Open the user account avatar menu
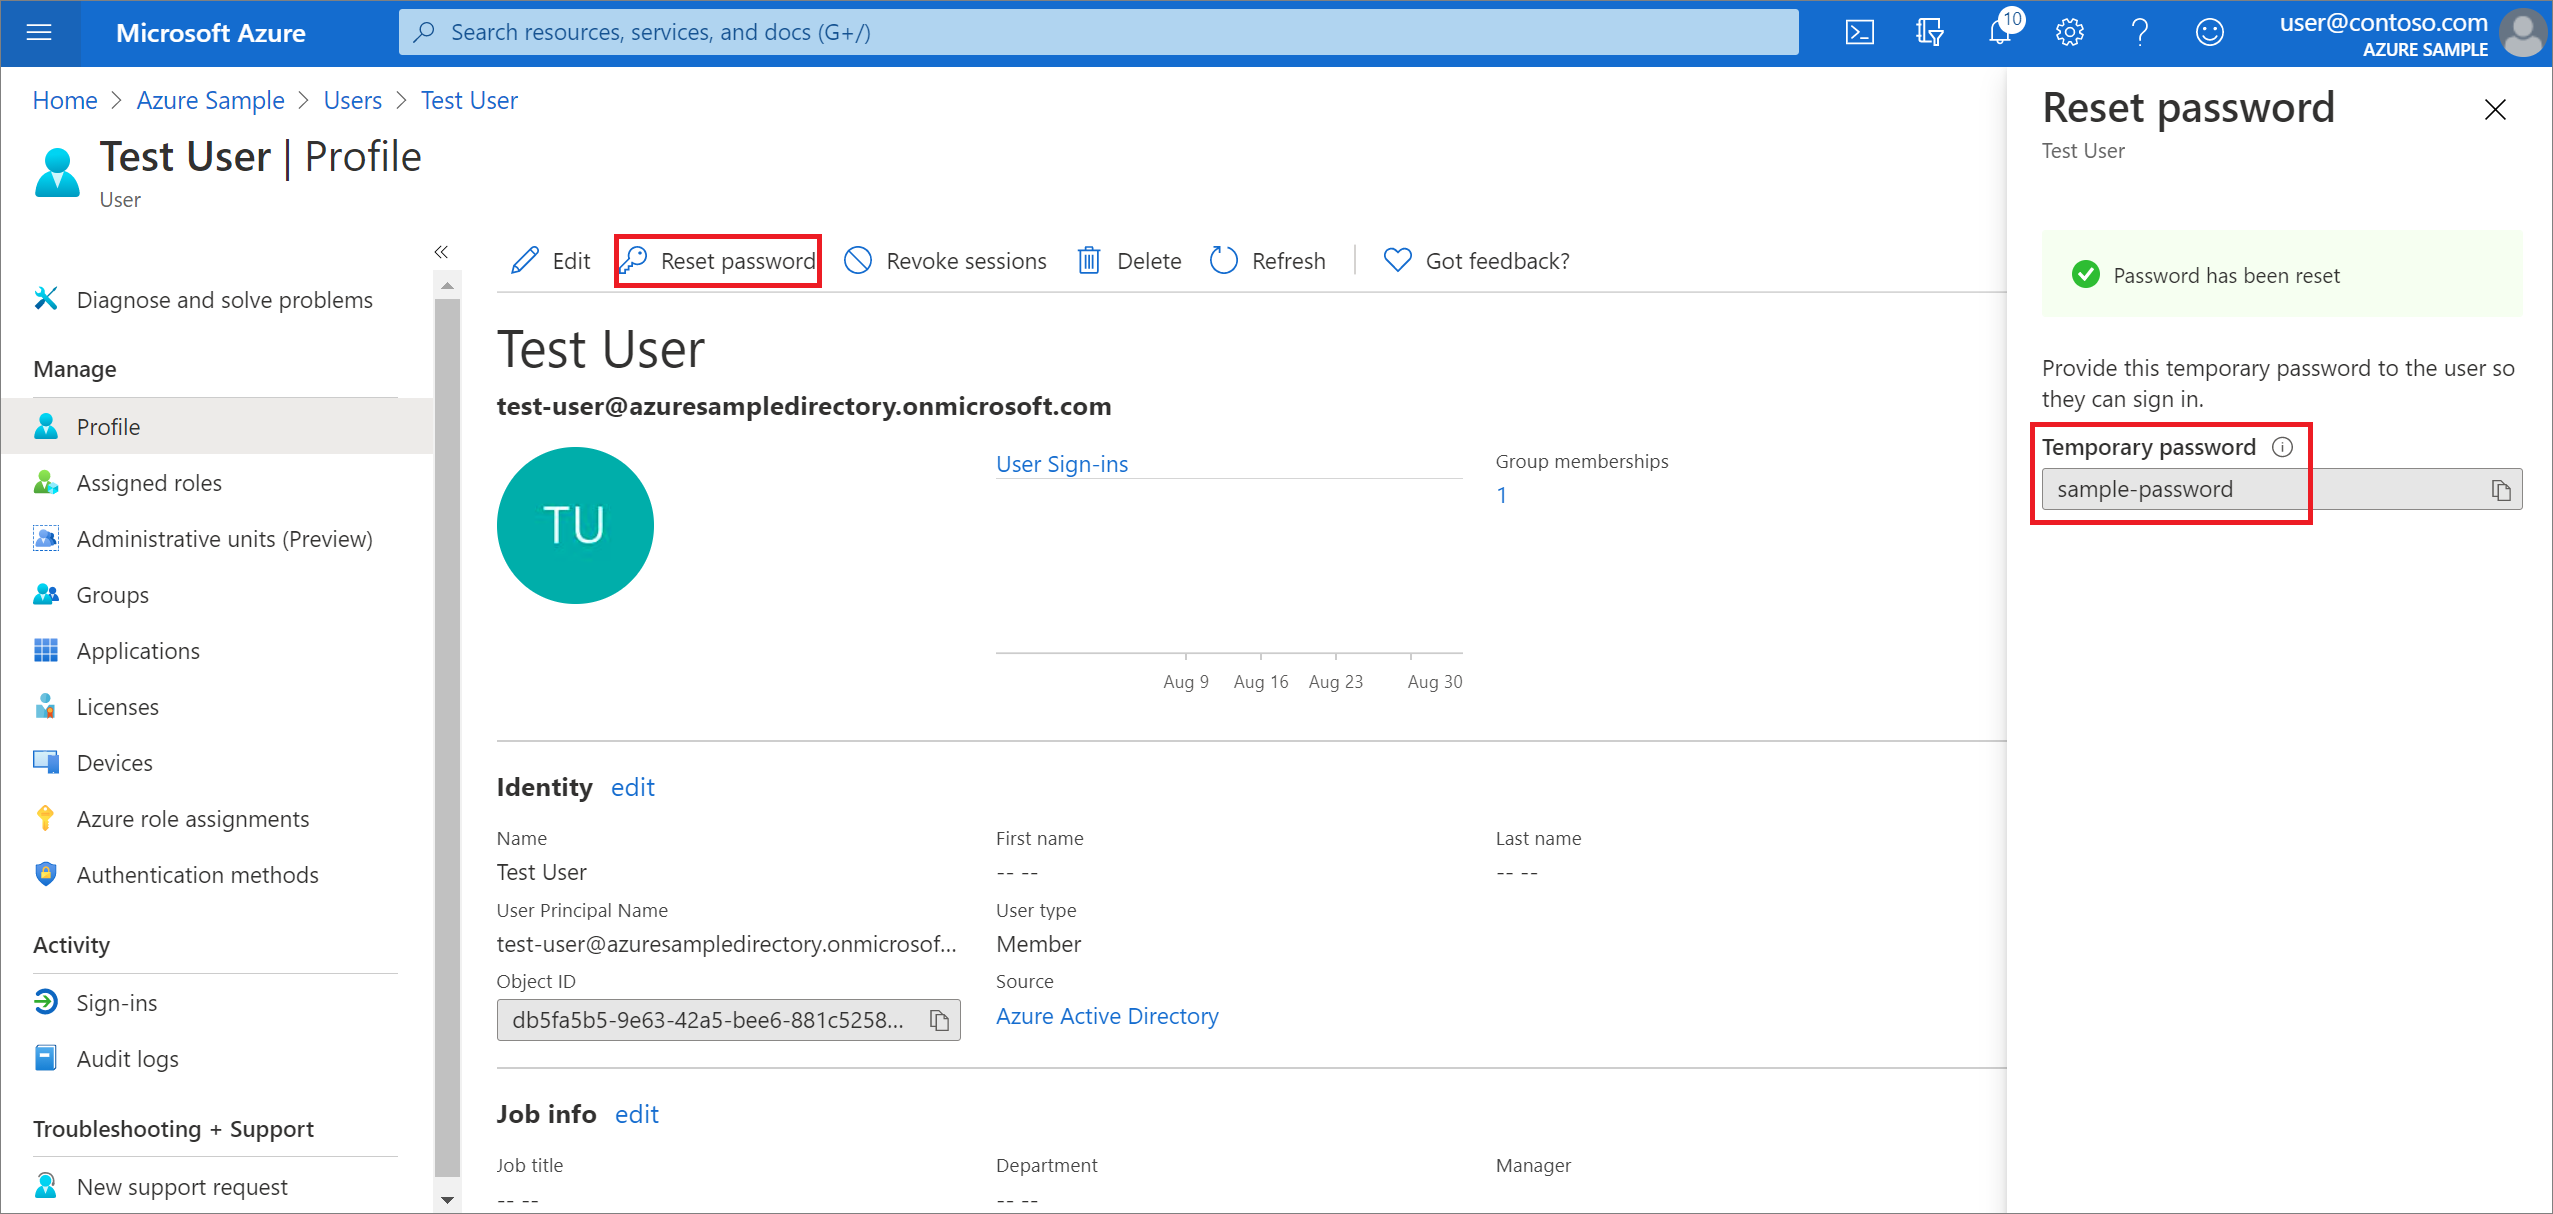 pos(2524,32)
